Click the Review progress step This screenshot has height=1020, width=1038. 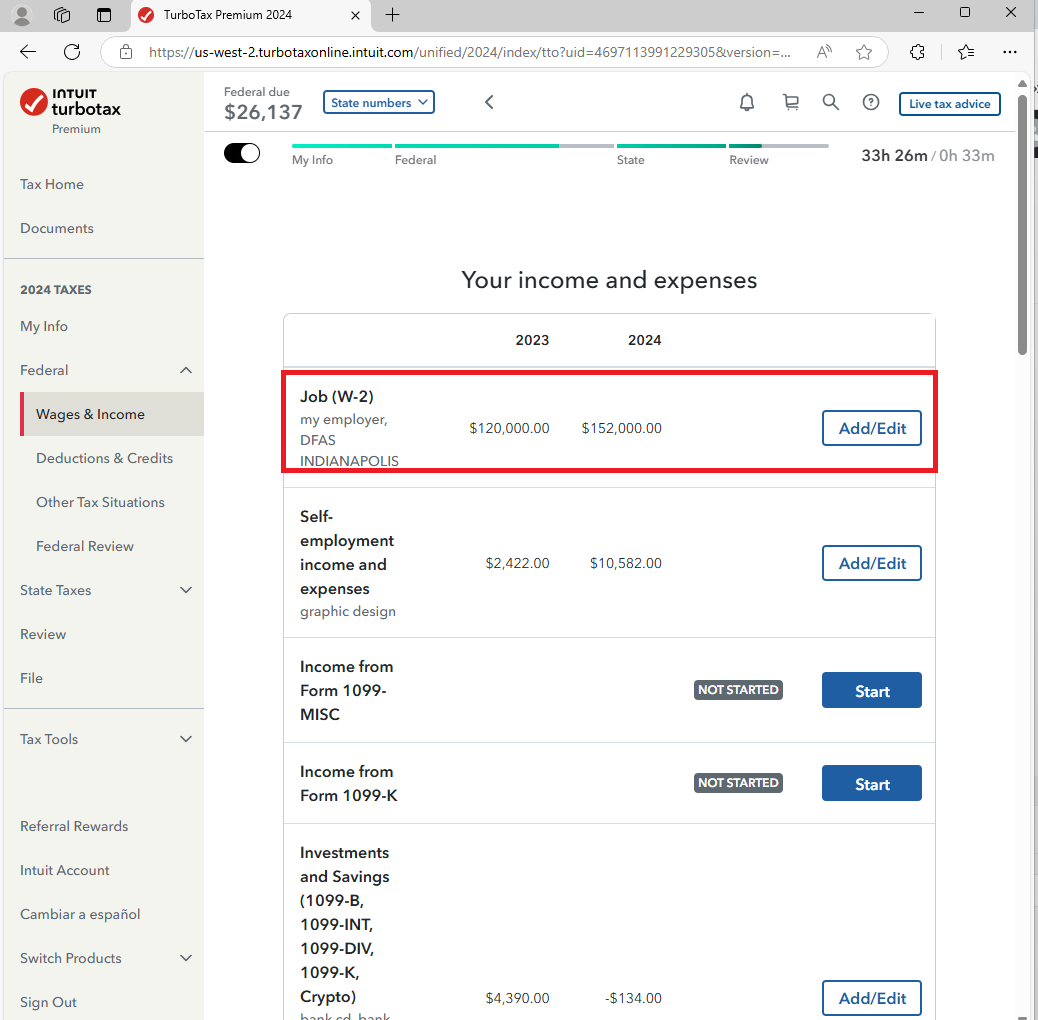[x=749, y=160]
